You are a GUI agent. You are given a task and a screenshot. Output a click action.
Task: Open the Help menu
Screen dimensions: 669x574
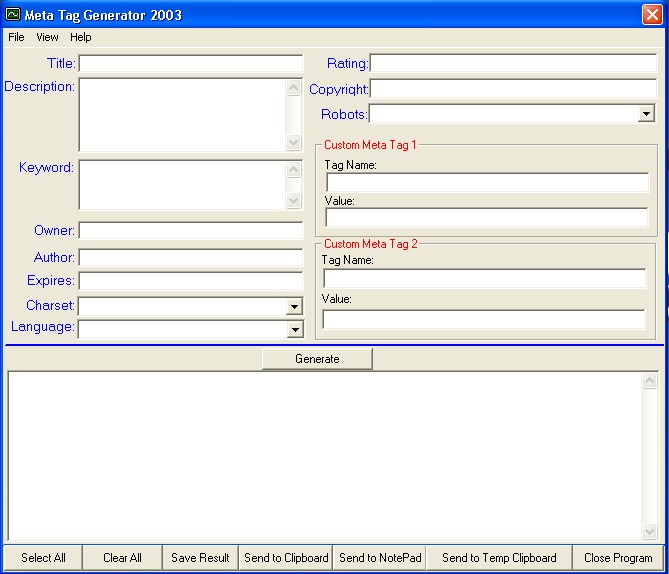click(x=81, y=37)
